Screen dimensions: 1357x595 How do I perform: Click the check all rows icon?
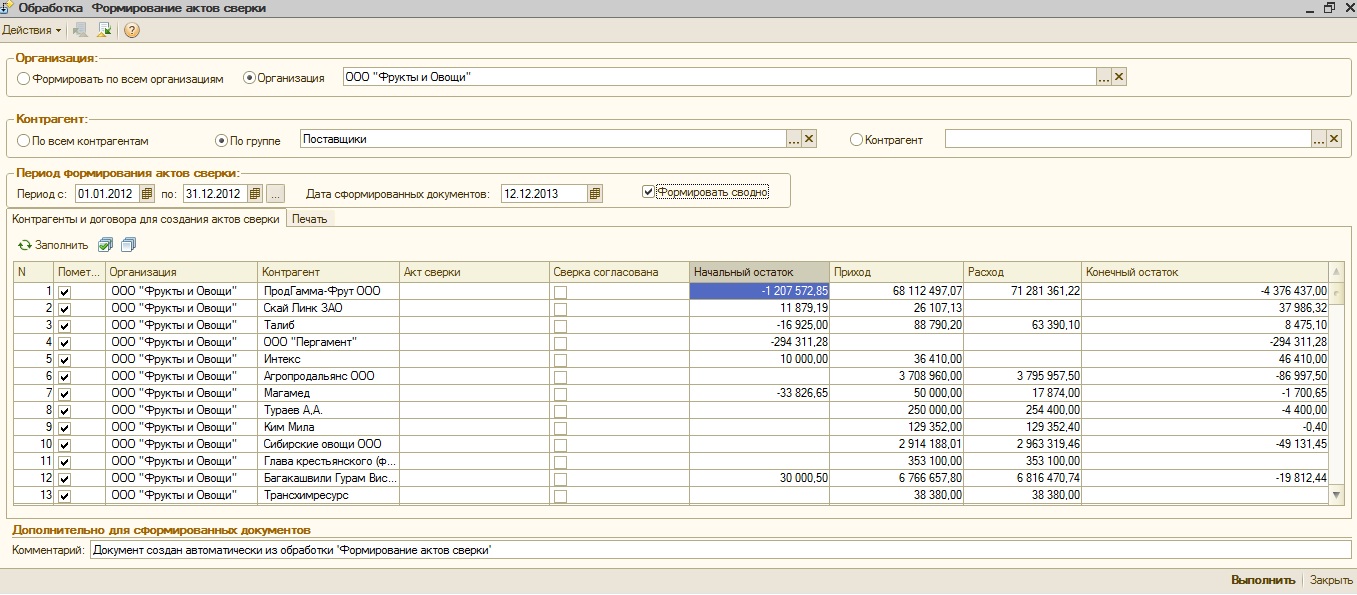pyautogui.click(x=106, y=244)
